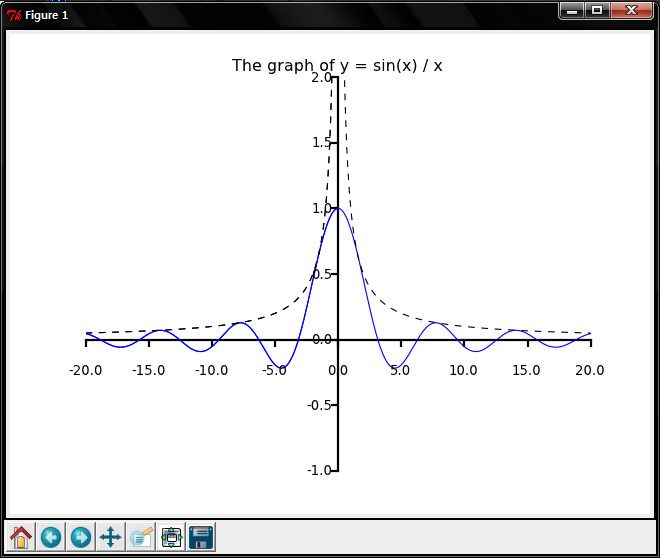Click the x-axis label '20.0'
Image resolution: width=660 pixels, height=558 pixels.
tap(590, 370)
